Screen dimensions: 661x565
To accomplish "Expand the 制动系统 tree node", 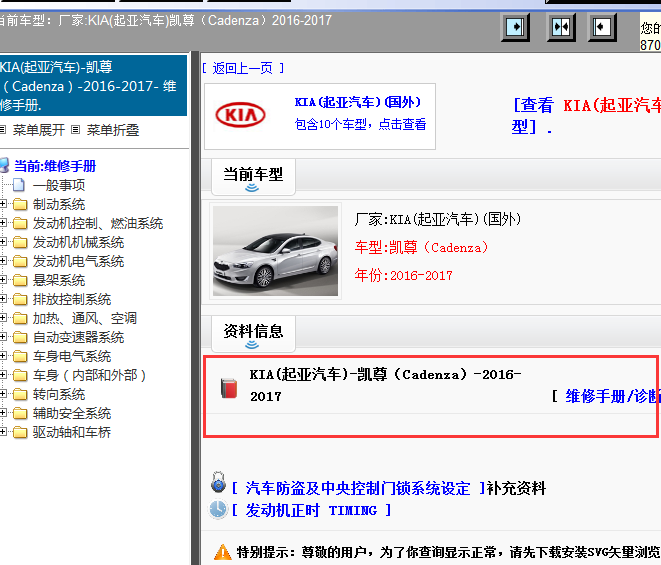I will tap(3, 204).
